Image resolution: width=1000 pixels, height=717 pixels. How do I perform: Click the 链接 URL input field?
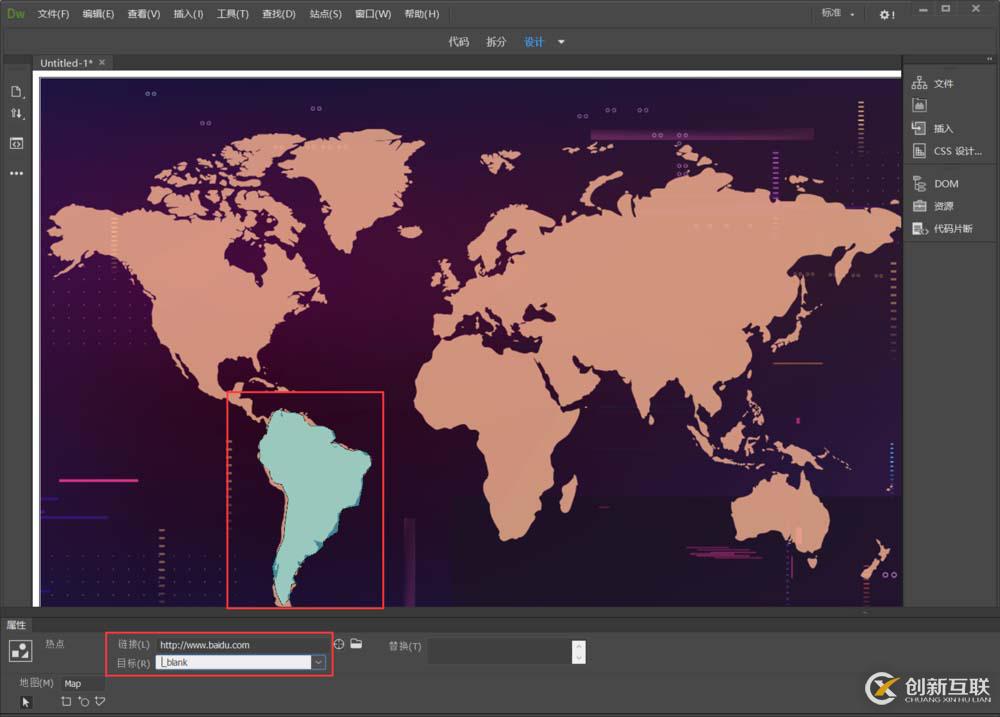[x=240, y=645]
